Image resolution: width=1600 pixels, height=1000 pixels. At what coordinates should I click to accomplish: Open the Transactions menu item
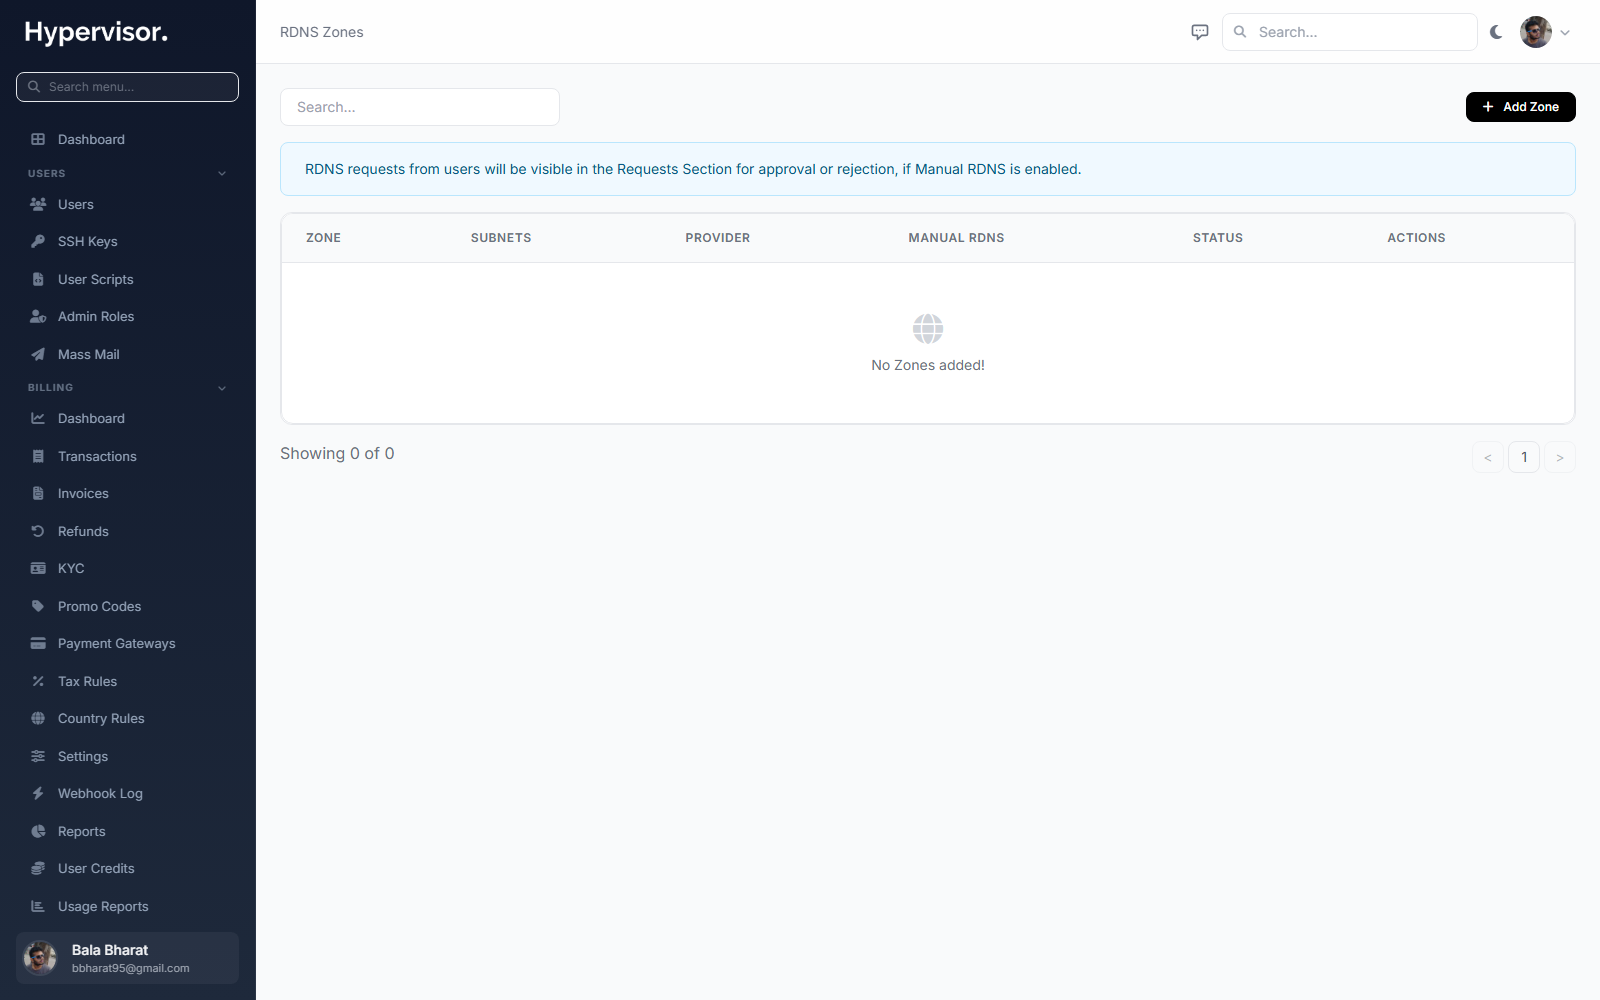tap(127, 456)
